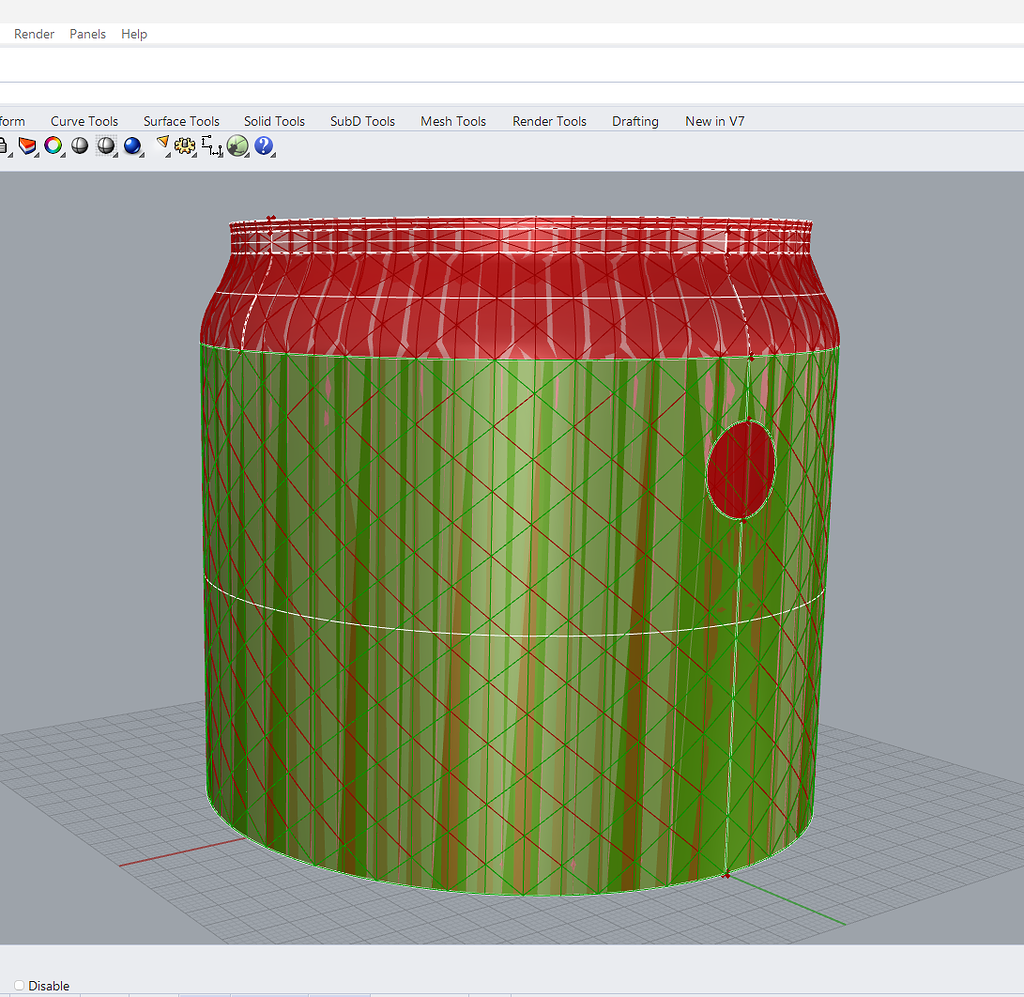Image resolution: width=1024 pixels, height=997 pixels.
Task: Open Options via the gear icon
Action: pyautogui.click(x=184, y=146)
